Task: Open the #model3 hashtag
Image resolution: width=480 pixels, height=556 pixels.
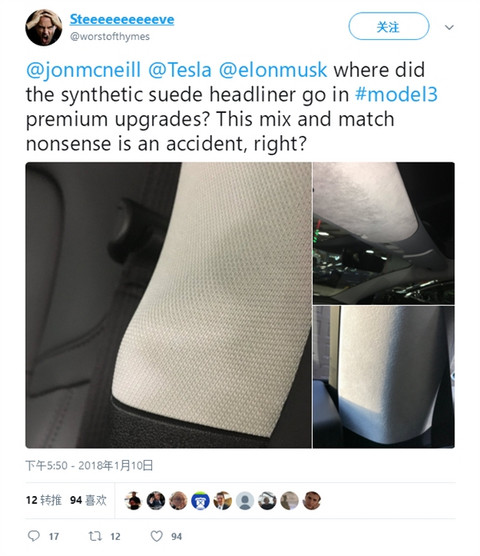Action: tap(396, 94)
